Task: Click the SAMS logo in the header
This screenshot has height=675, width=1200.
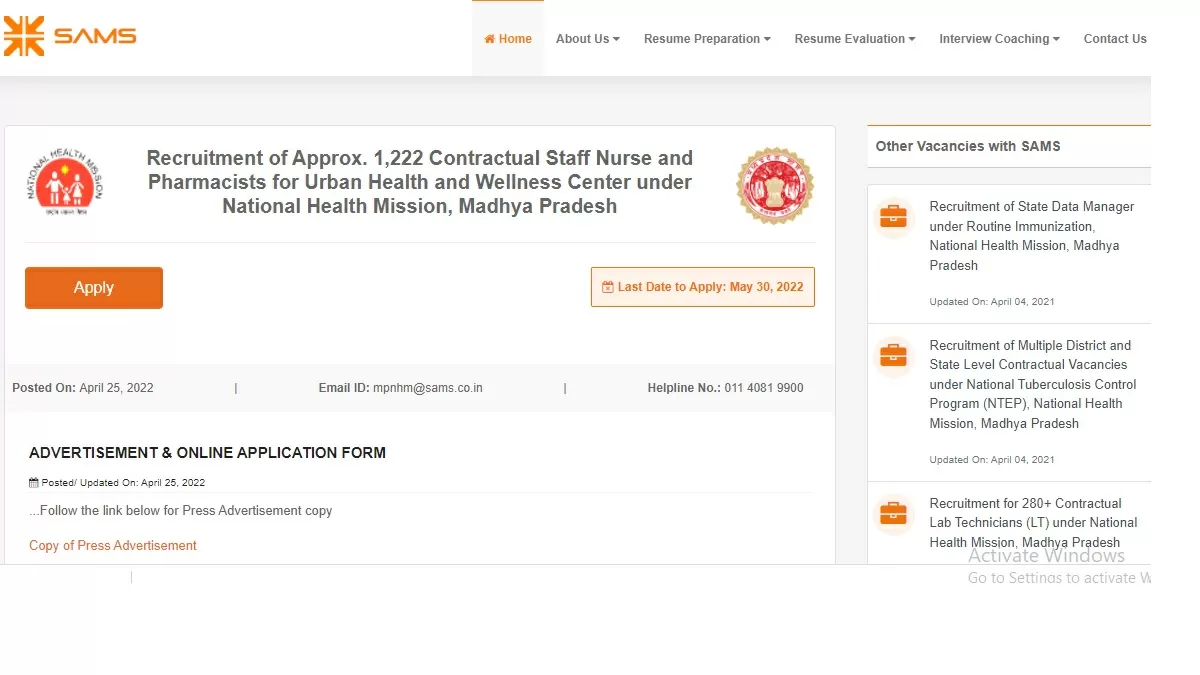Action: 70,37
